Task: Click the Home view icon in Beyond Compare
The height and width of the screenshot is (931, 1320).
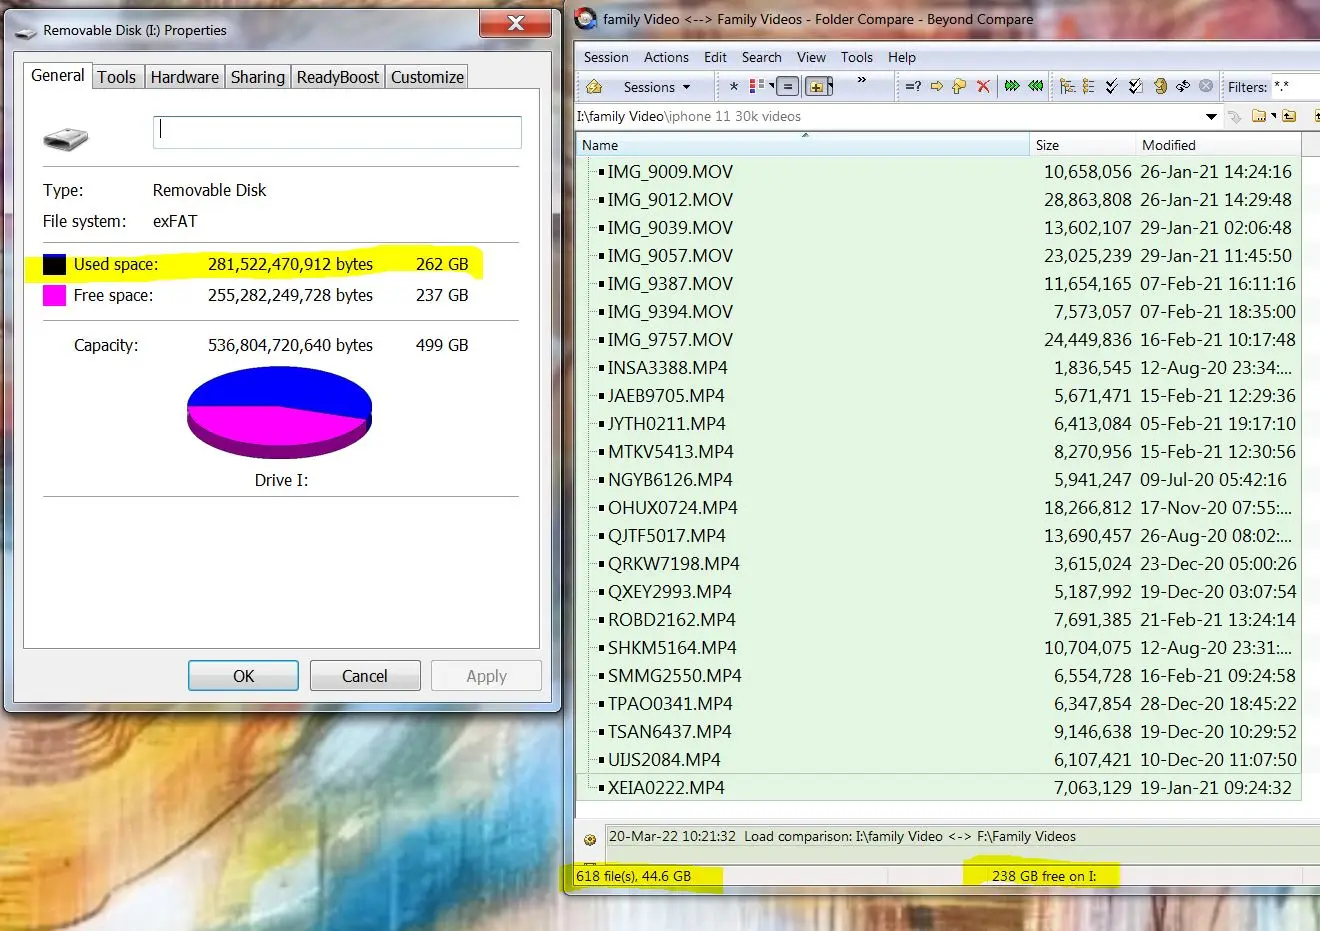Action: point(594,87)
